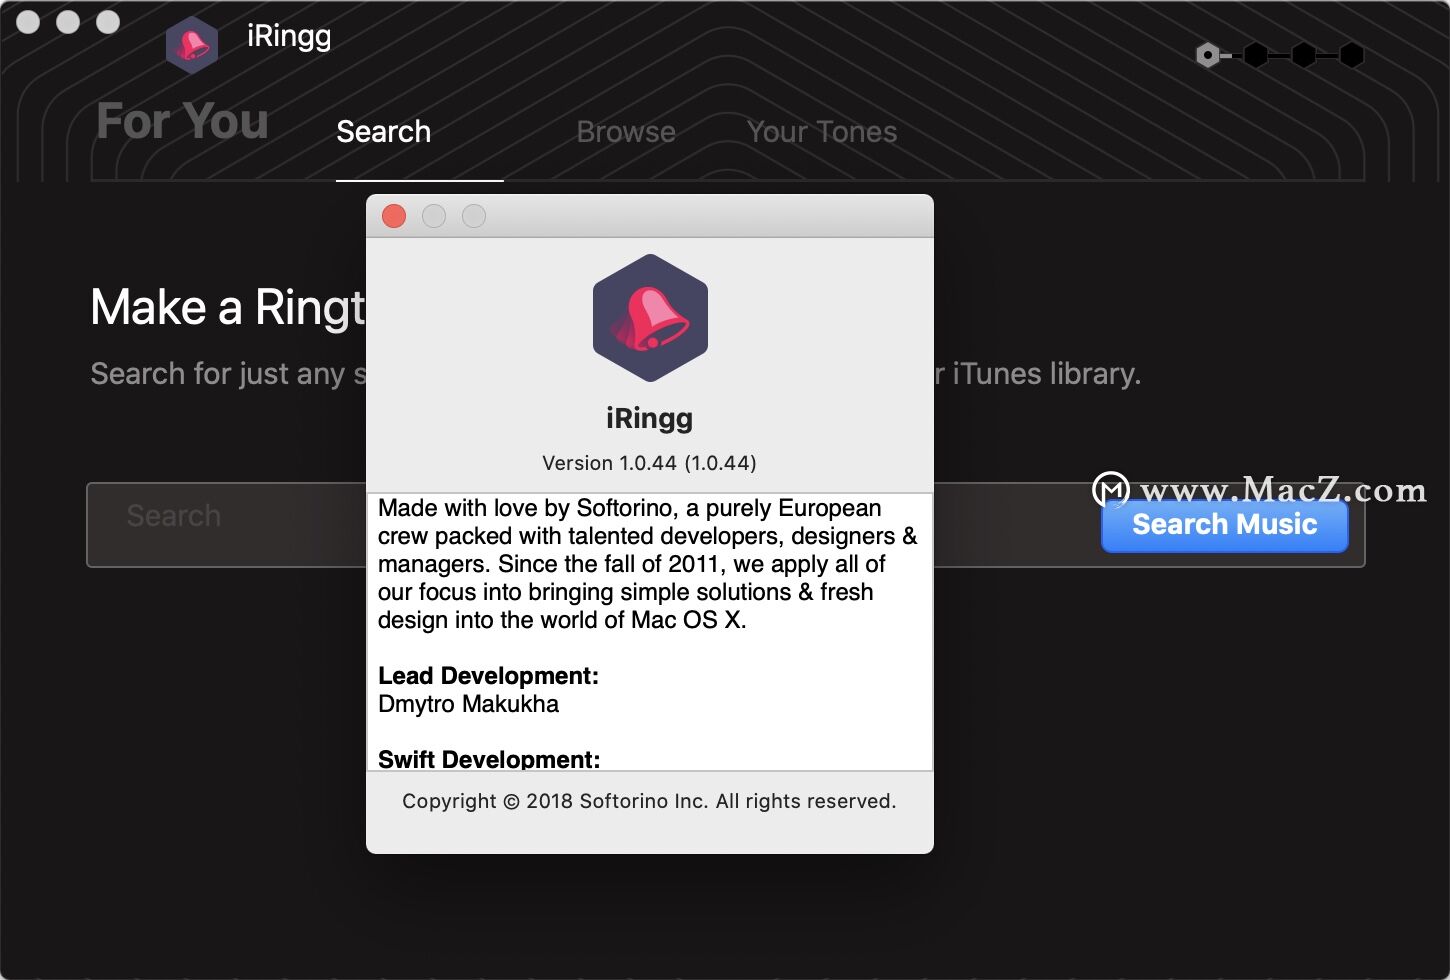Click the Make a Ringt heading in main window
Screen dimensions: 1450x980
coord(228,307)
